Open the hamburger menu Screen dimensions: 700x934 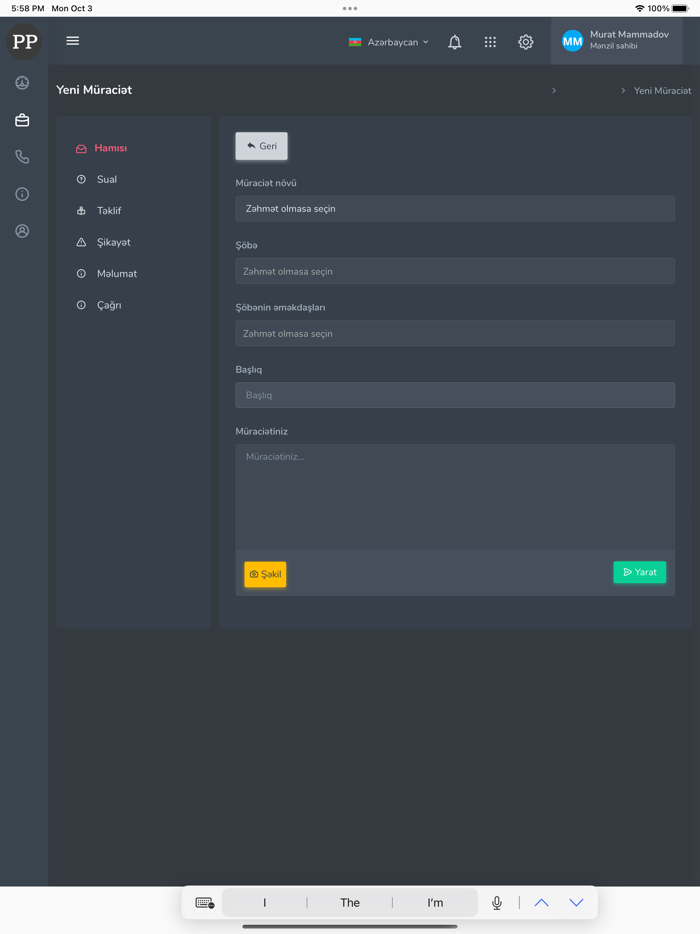73,41
